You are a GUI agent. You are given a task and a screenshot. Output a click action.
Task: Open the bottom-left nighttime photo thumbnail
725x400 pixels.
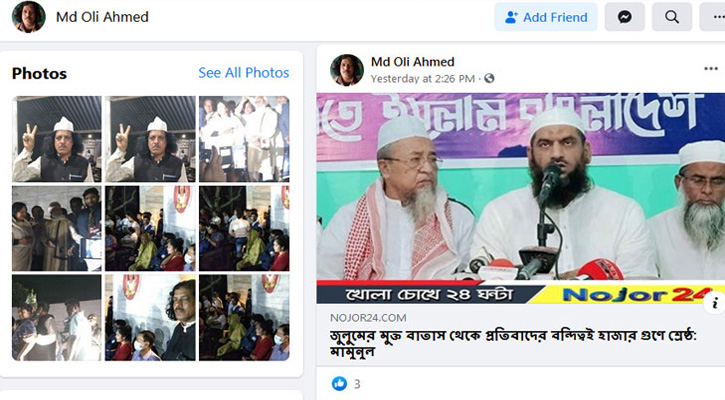pos(56,318)
